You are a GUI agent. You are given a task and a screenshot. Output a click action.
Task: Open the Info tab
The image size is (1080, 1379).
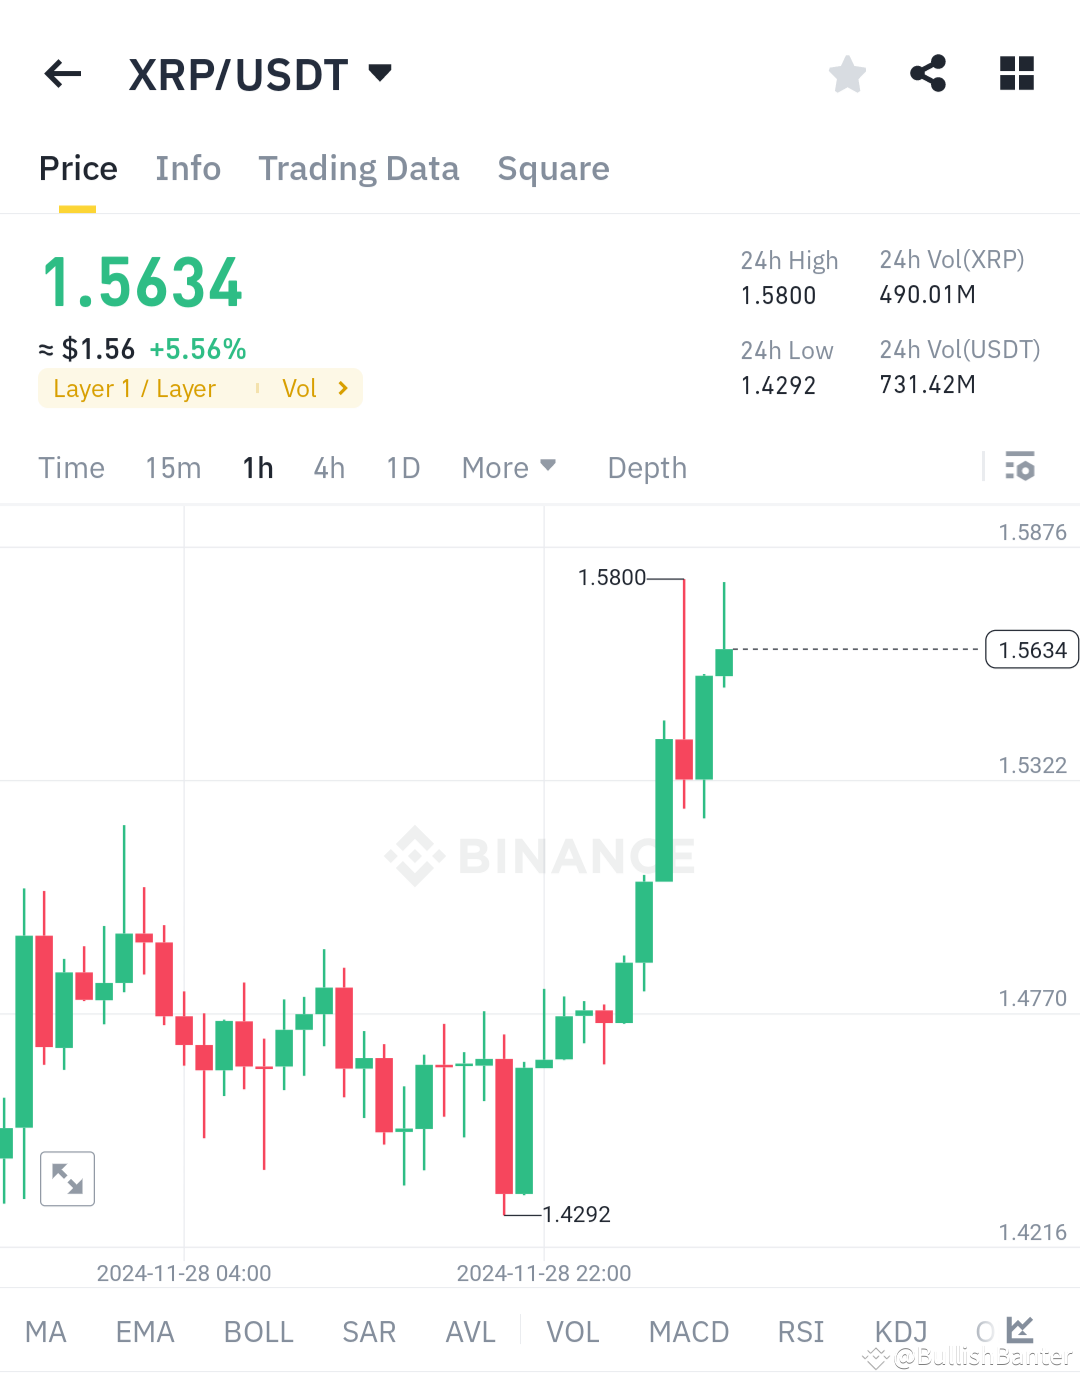pos(187,168)
